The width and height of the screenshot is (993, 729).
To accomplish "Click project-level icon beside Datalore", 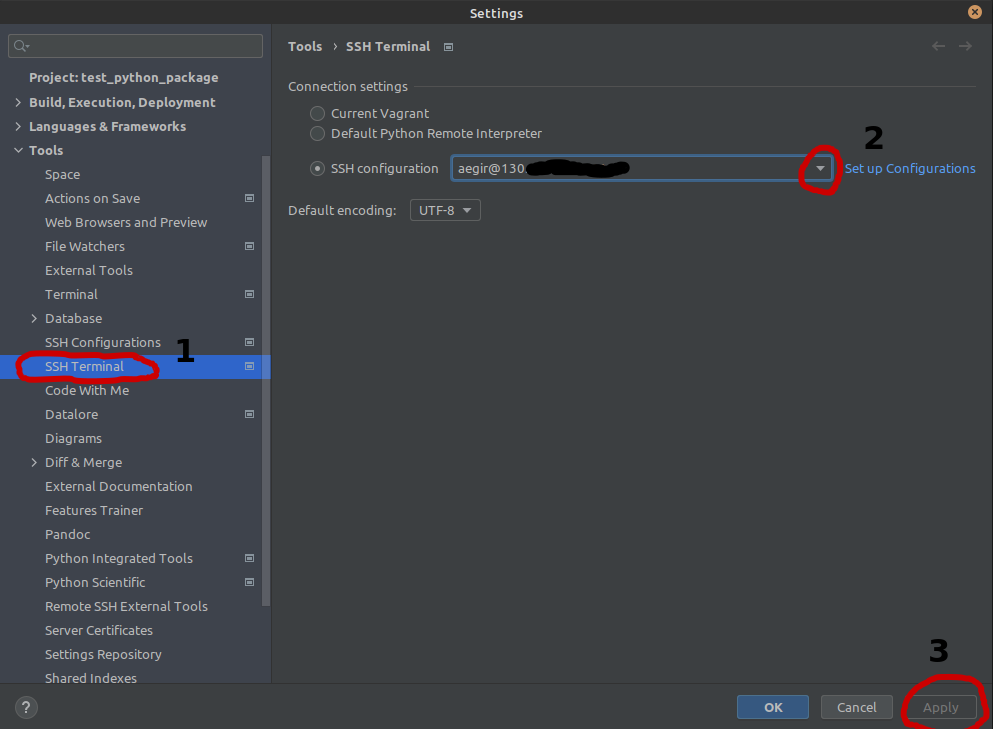I will point(249,414).
